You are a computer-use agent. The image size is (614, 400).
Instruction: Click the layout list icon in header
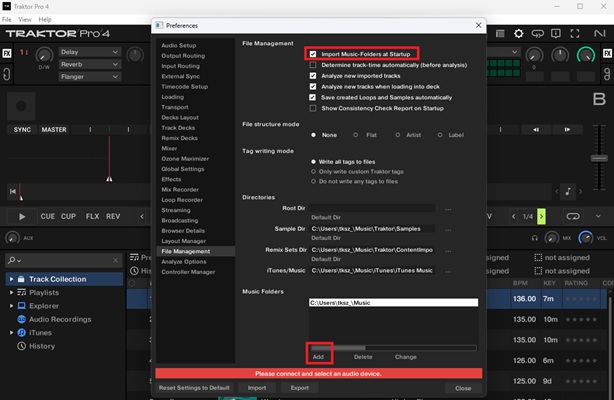[x=500, y=34]
